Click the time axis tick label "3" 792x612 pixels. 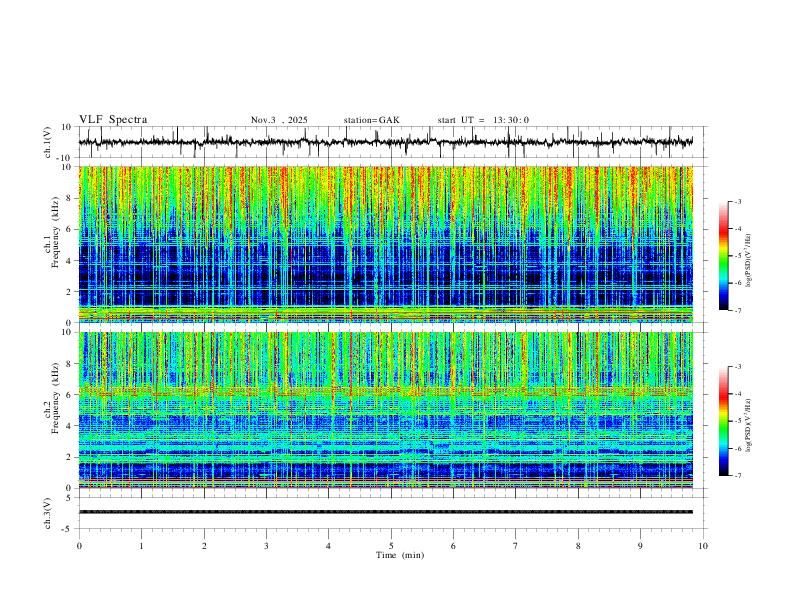coord(266,546)
